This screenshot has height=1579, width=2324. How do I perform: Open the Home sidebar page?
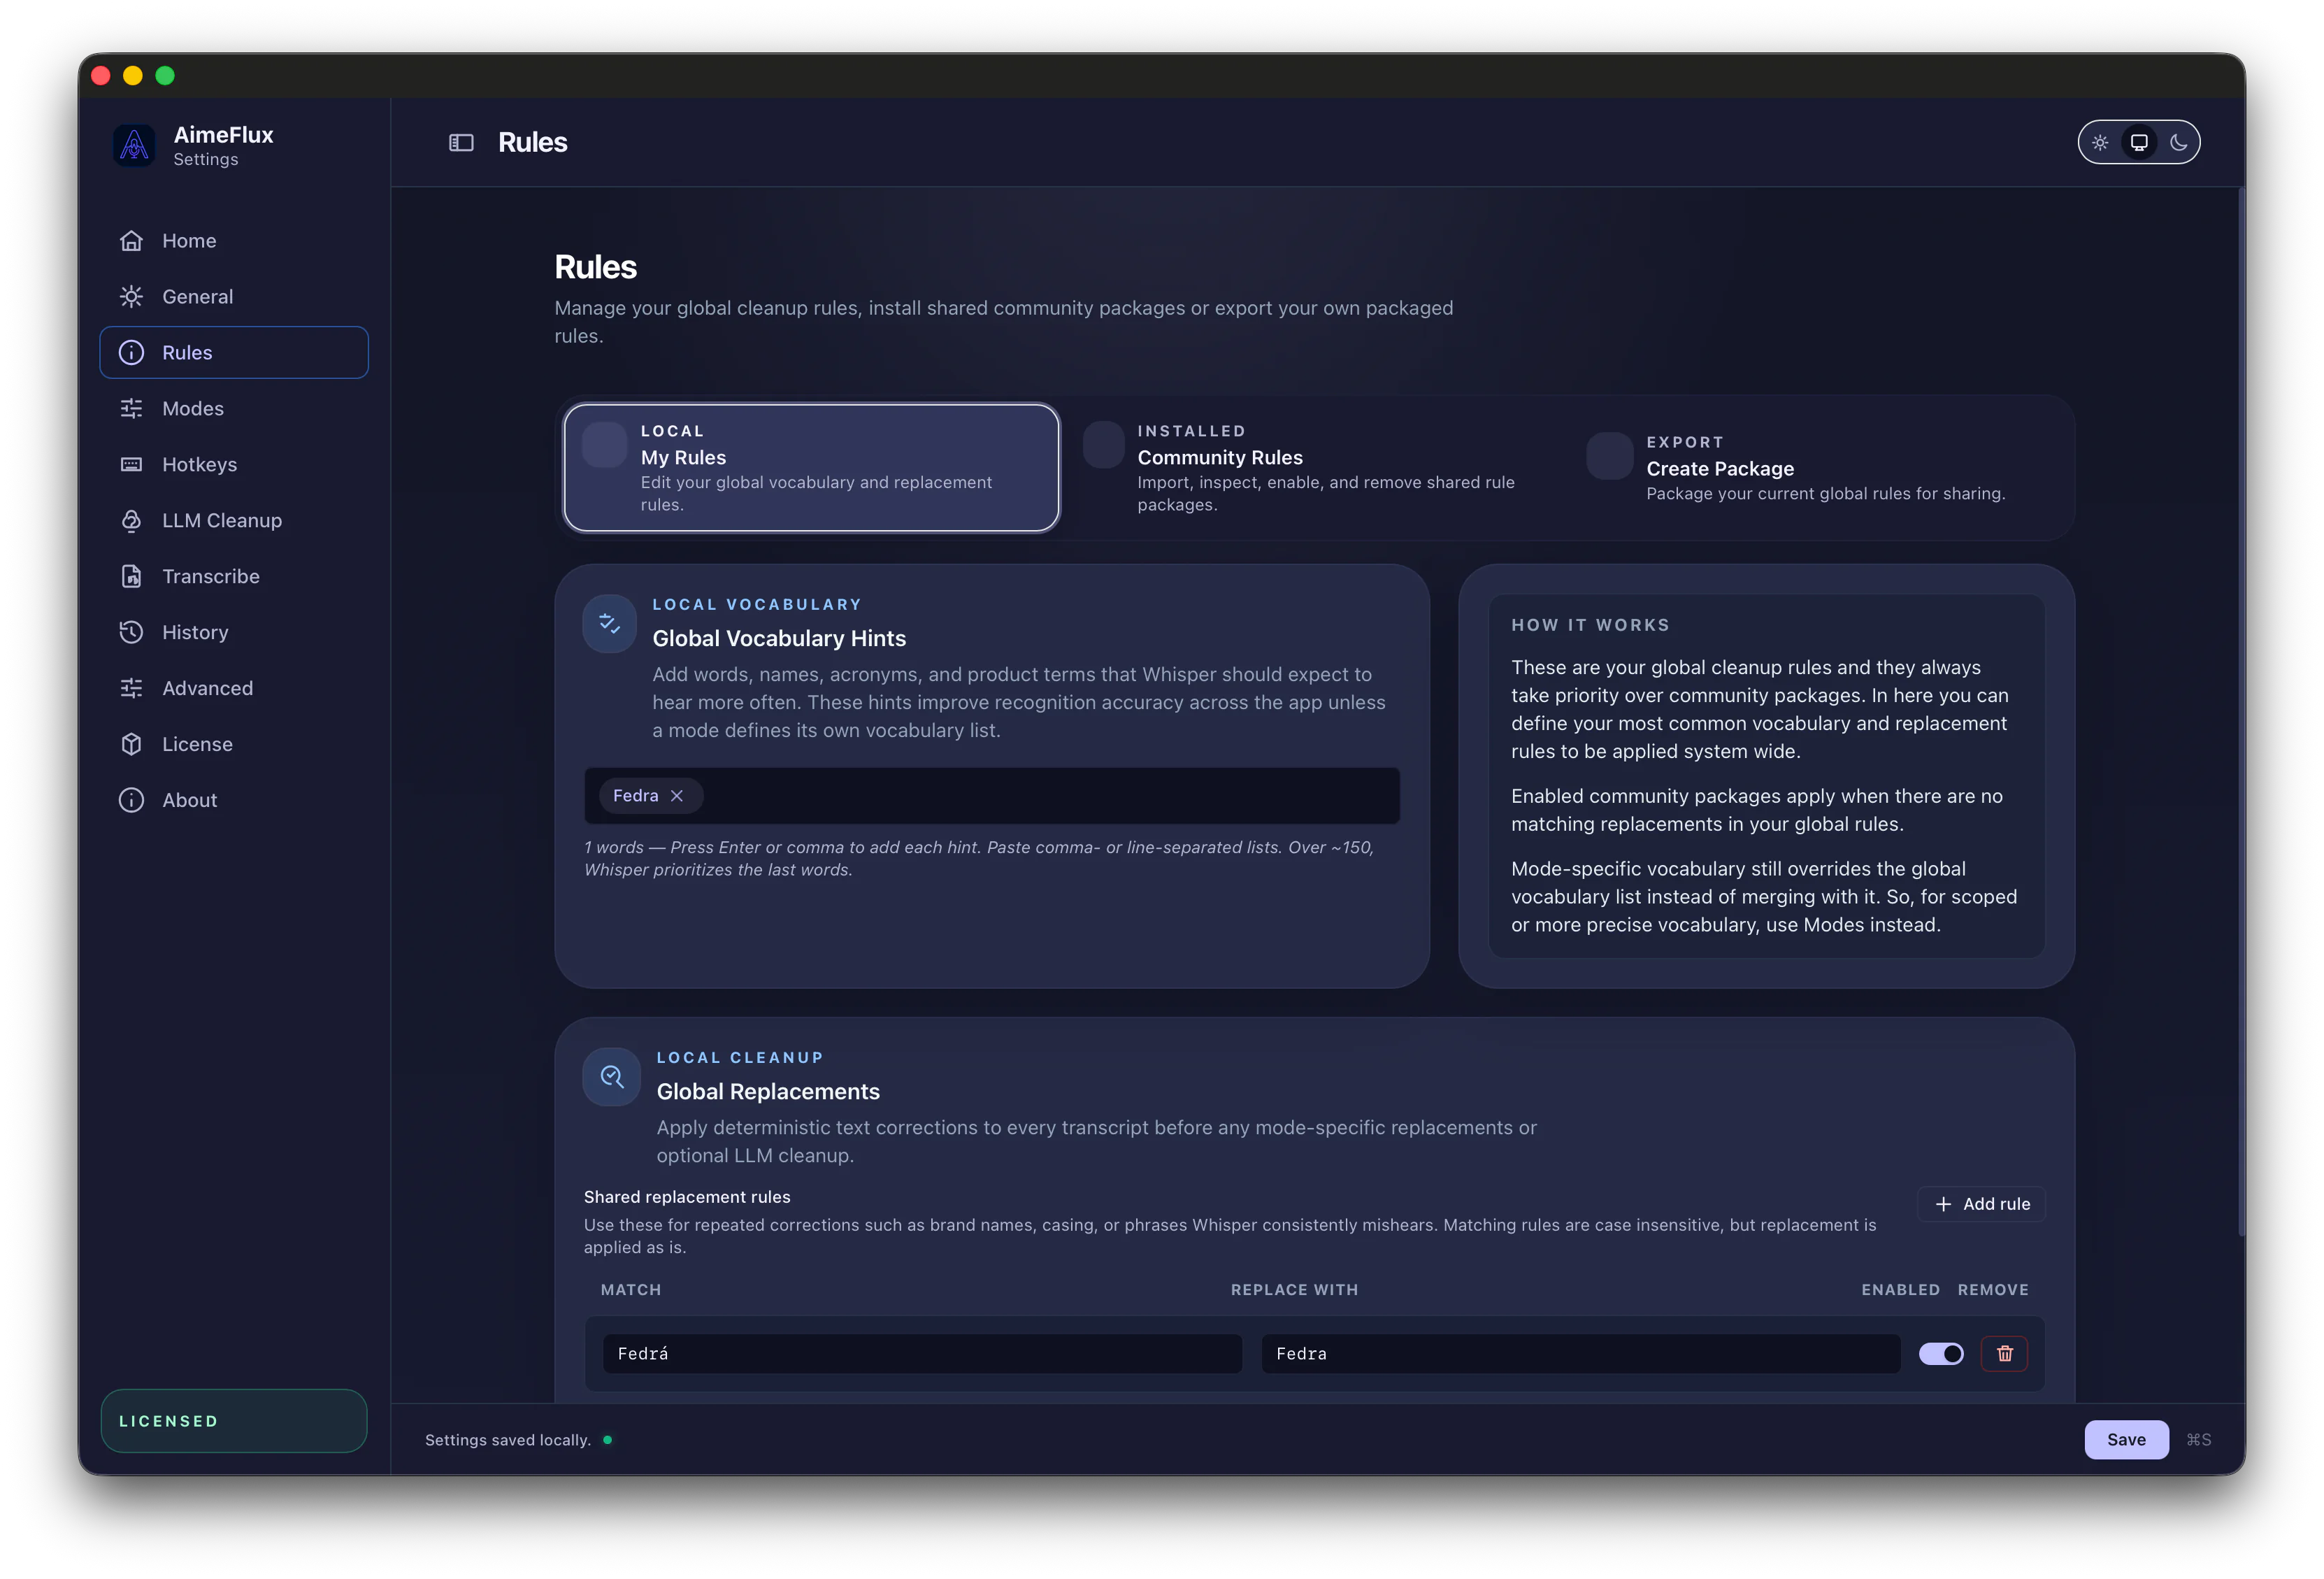(x=234, y=241)
